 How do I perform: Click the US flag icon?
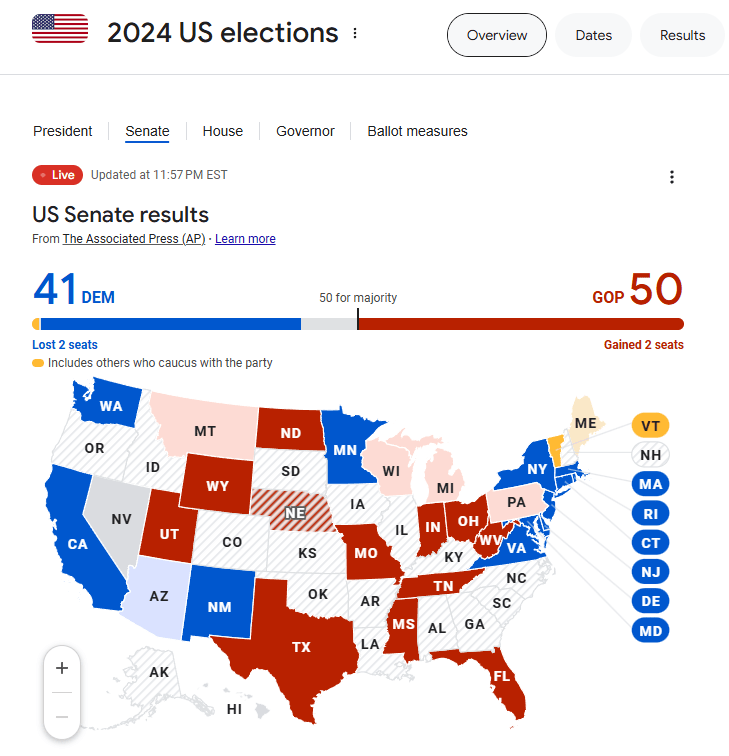59,29
